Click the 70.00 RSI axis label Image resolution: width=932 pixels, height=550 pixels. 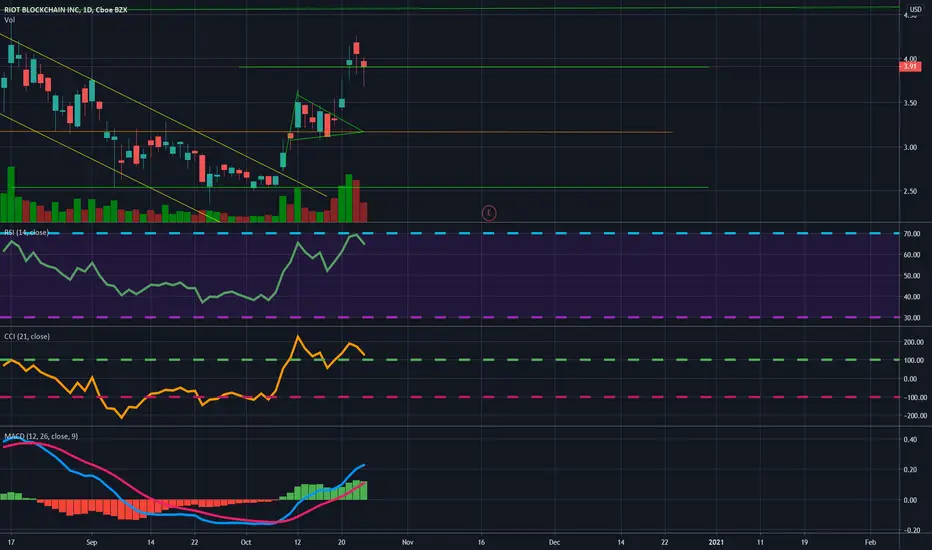click(912, 234)
